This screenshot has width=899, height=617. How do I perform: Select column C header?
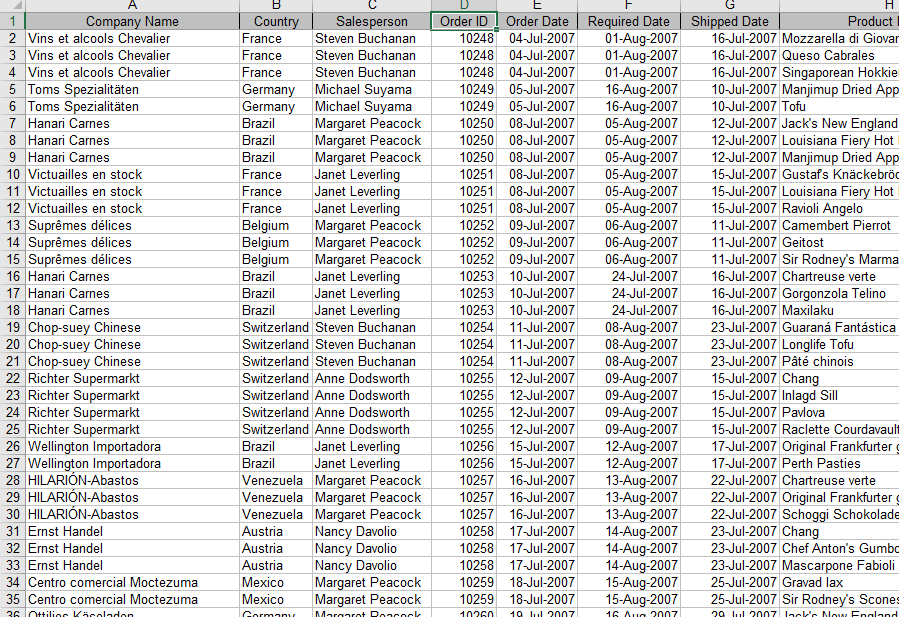pos(372,5)
